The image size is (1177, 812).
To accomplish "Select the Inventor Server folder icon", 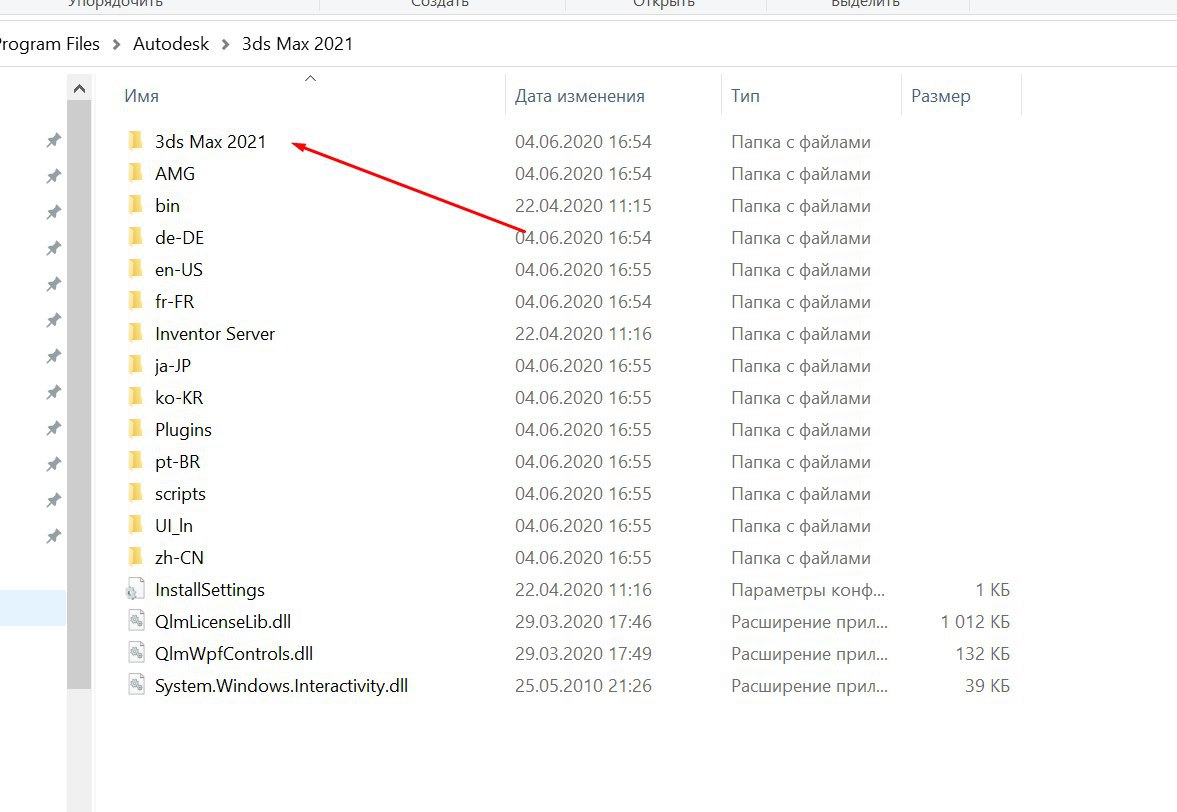I will pyautogui.click(x=136, y=333).
